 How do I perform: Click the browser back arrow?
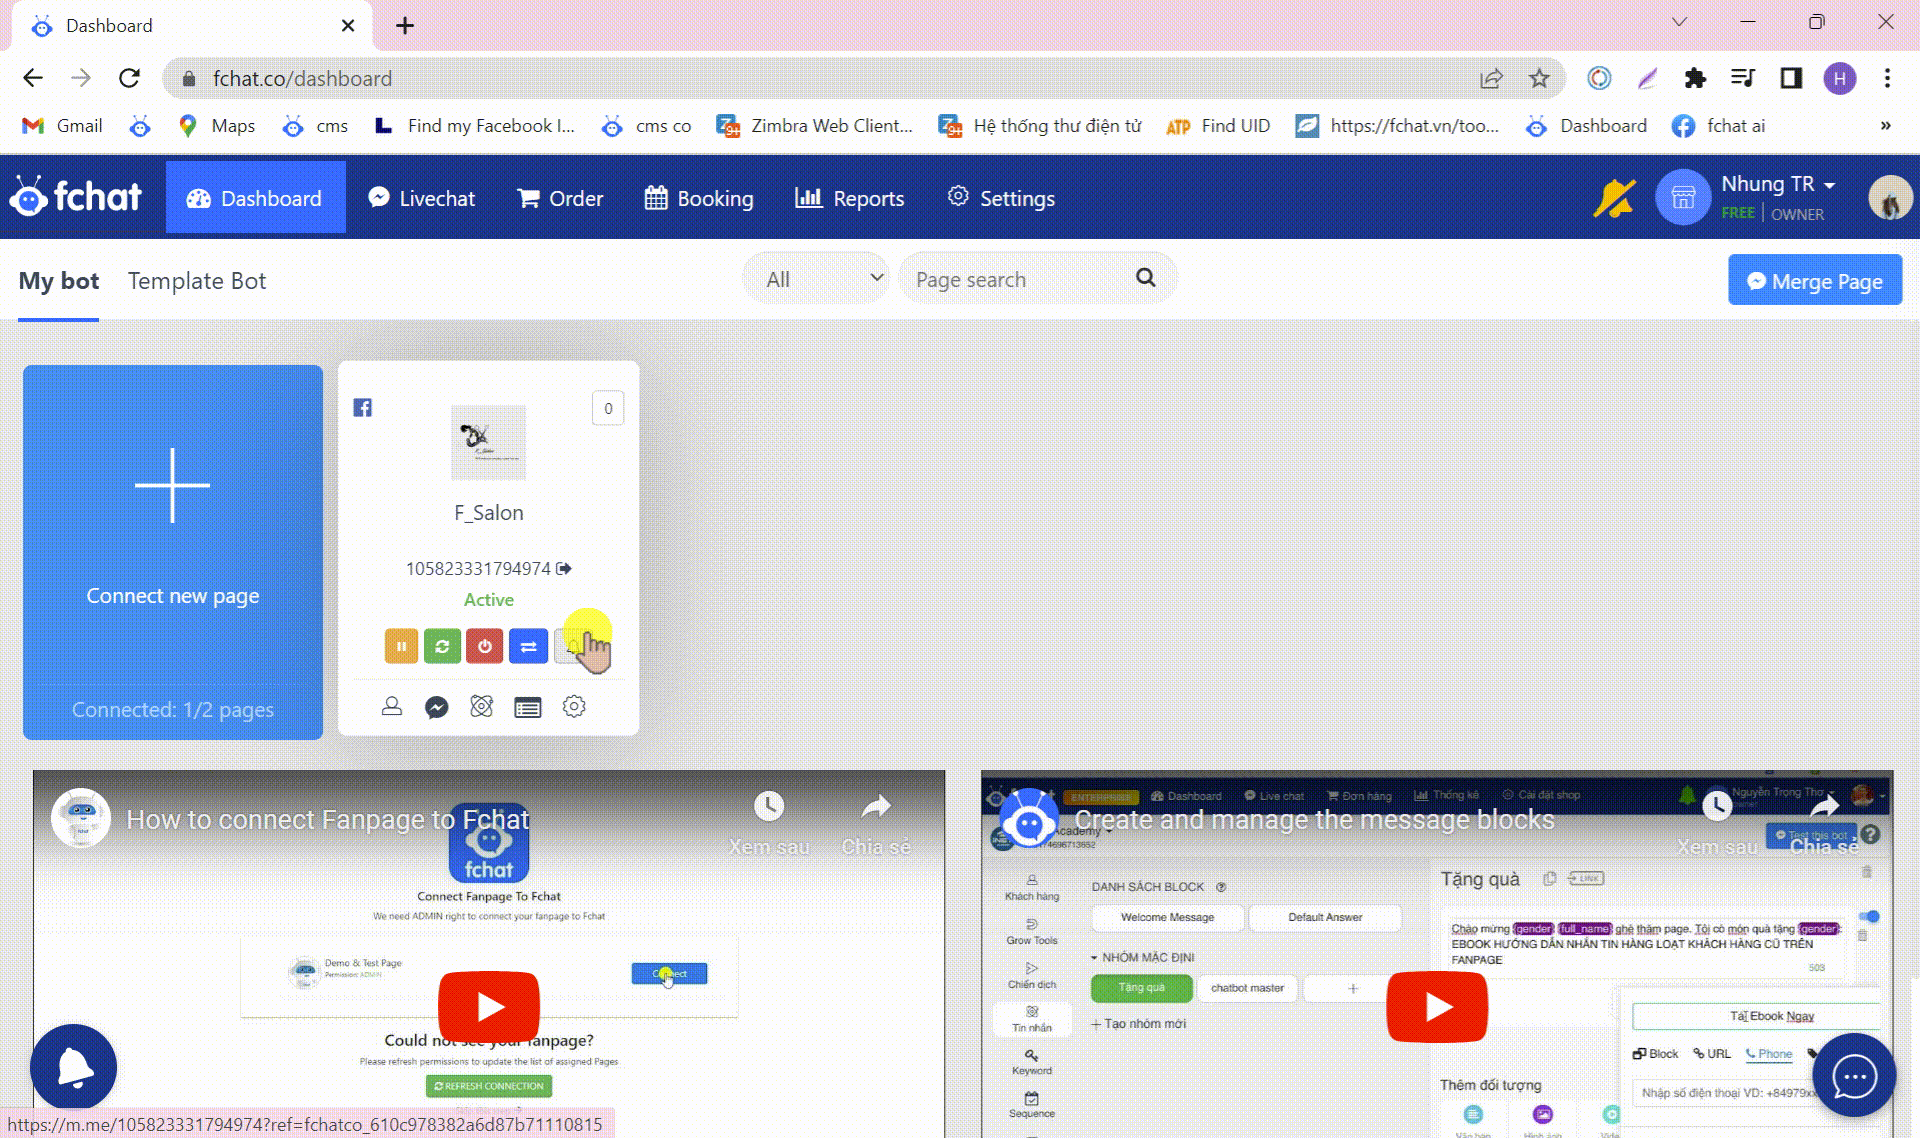(33, 78)
